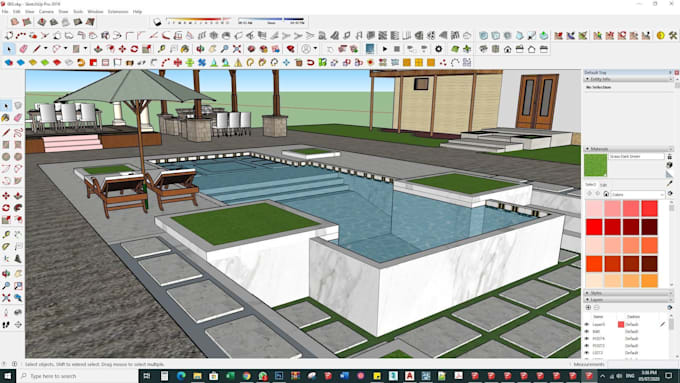Open Edge browser from the taskbar
Viewport: 680px width, 383px height.
point(181,376)
